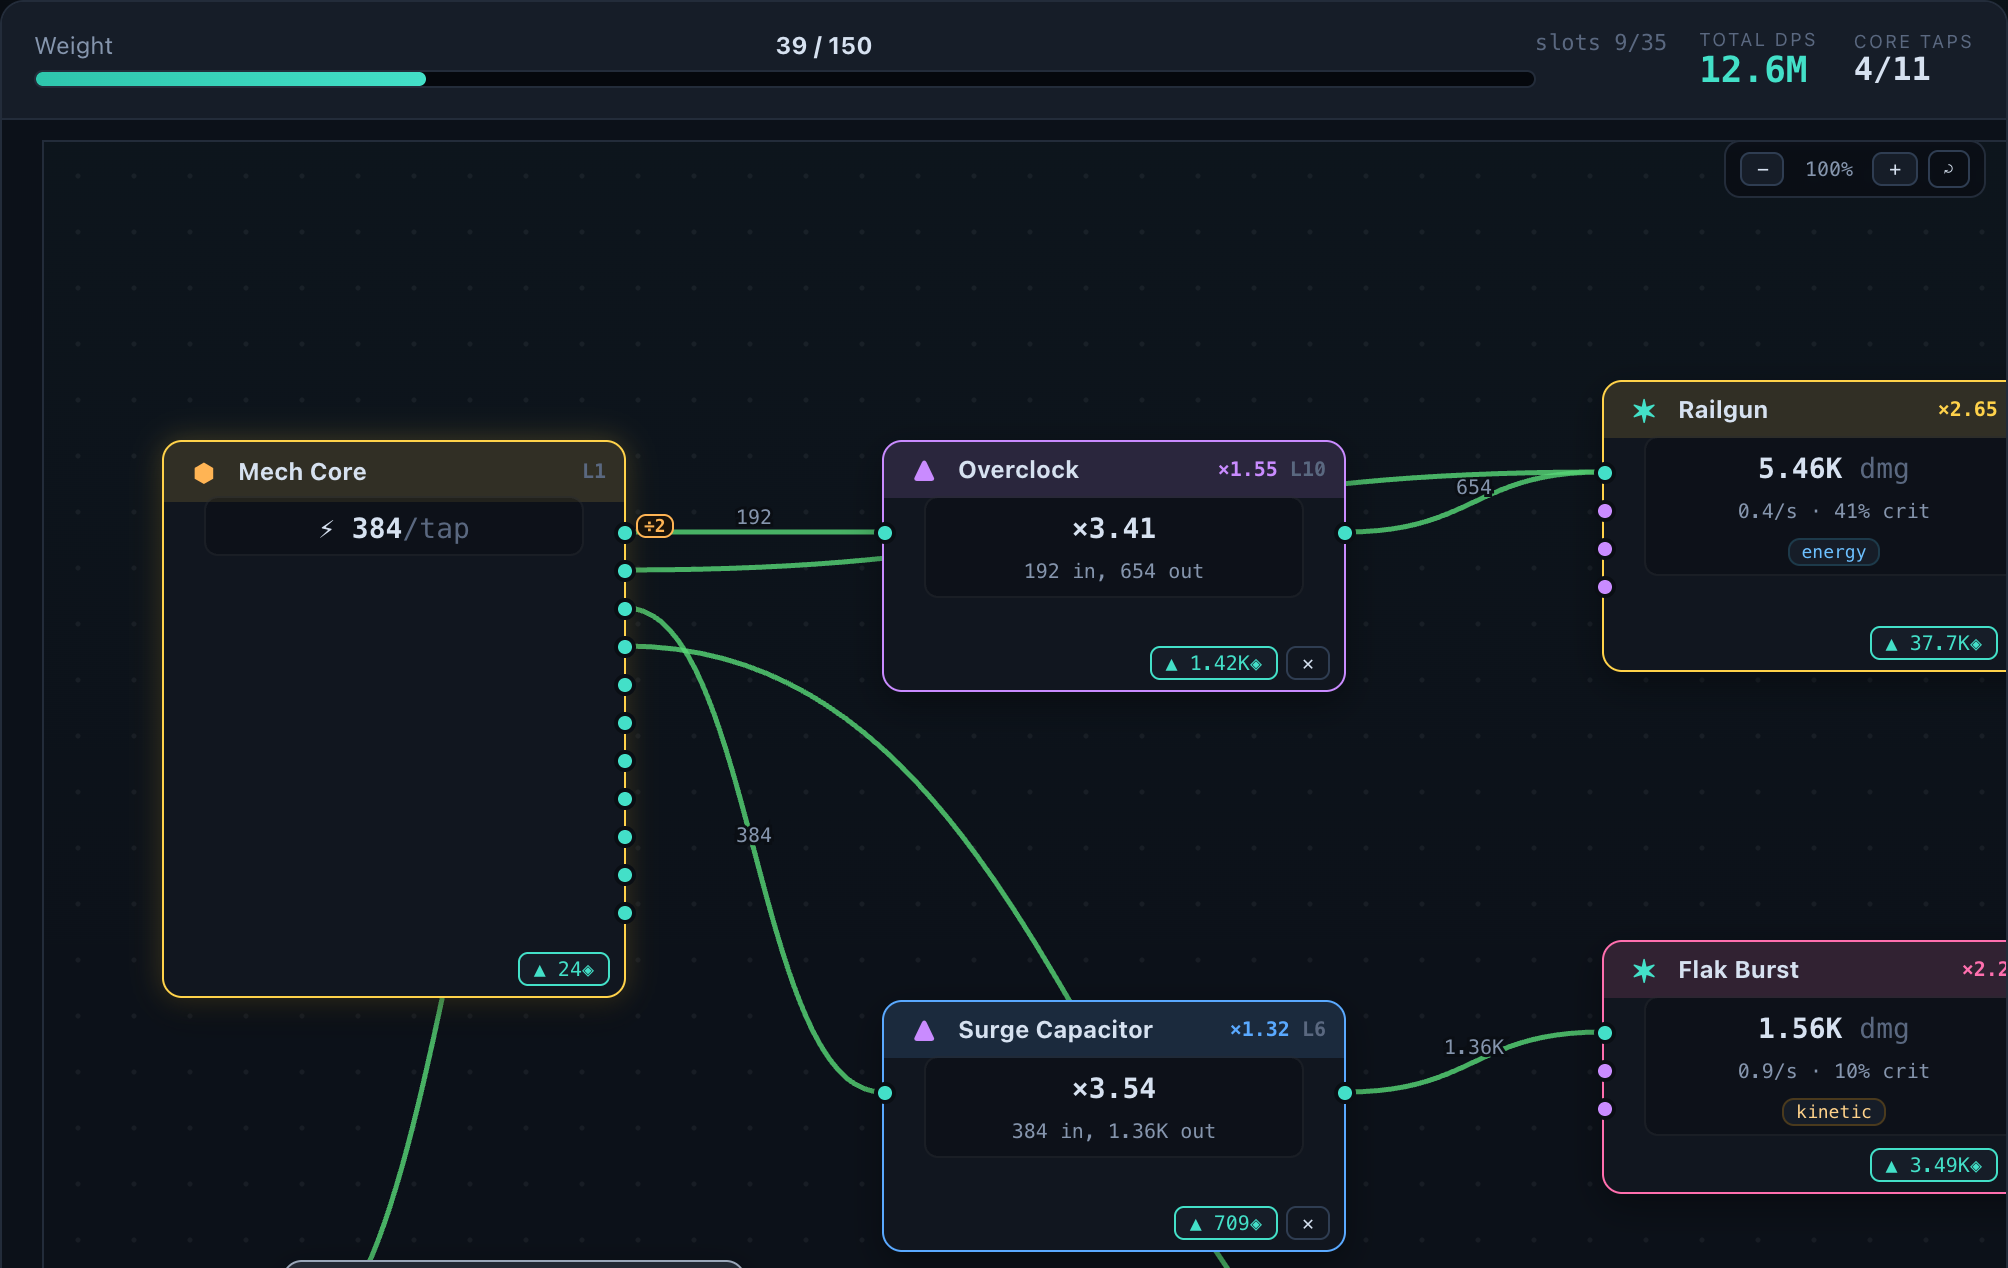Zoom out with the minus button
Image resolution: width=2008 pixels, height=1268 pixels.
pyautogui.click(x=1762, y=169)
